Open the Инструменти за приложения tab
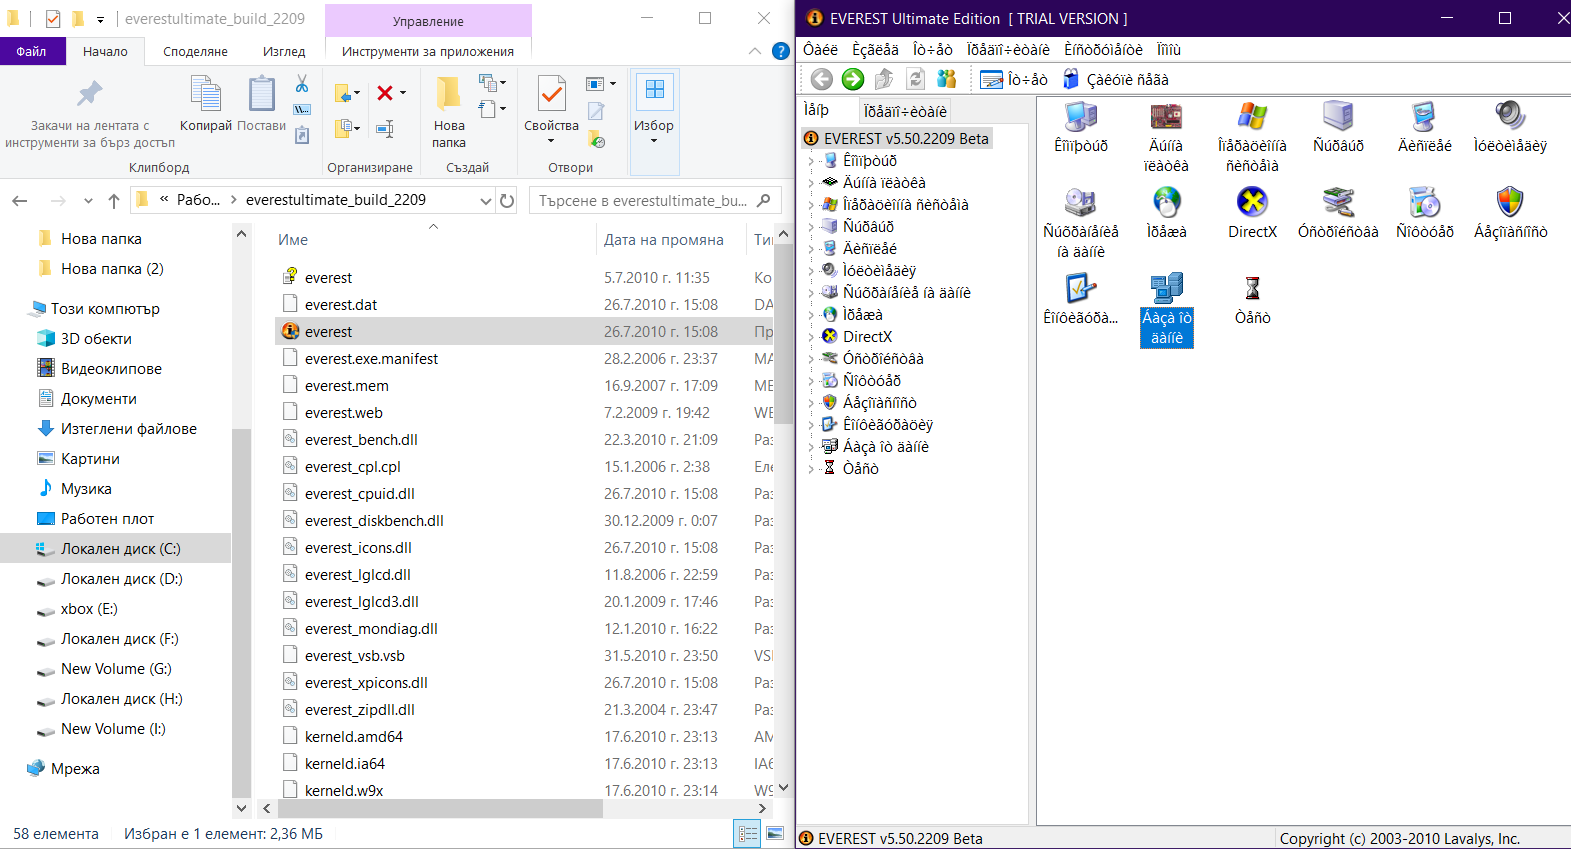1571x849 pixels. click(x=428, y=51)
